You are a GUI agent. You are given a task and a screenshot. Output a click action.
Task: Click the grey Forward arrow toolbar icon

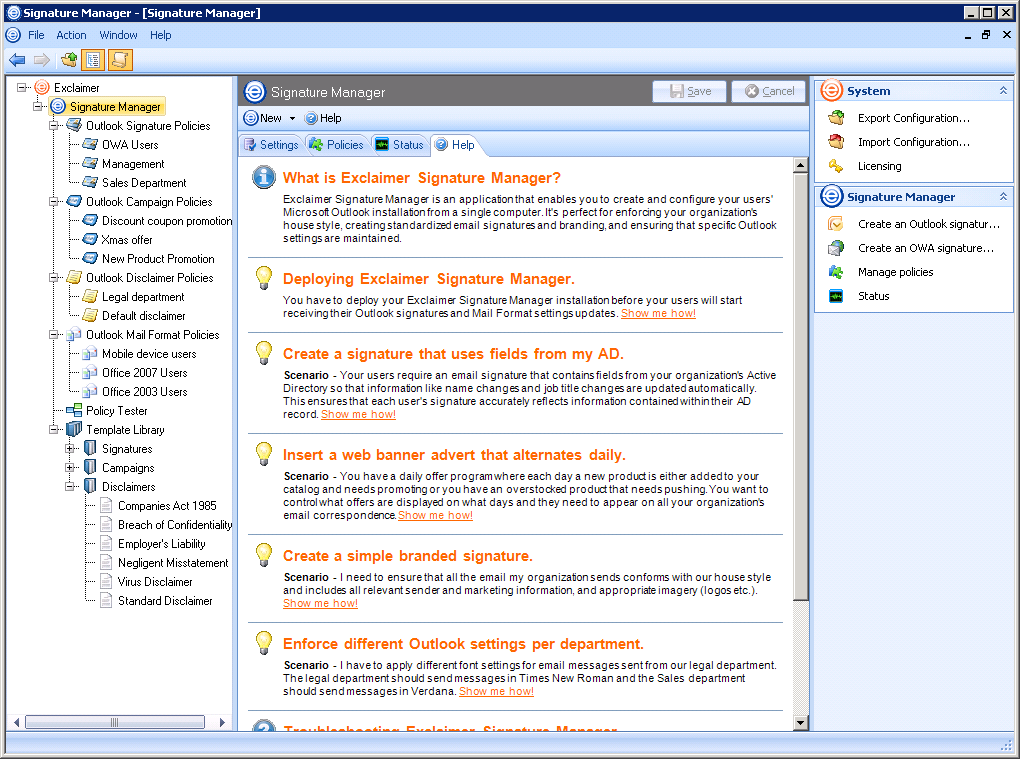[x=42, y=60]
